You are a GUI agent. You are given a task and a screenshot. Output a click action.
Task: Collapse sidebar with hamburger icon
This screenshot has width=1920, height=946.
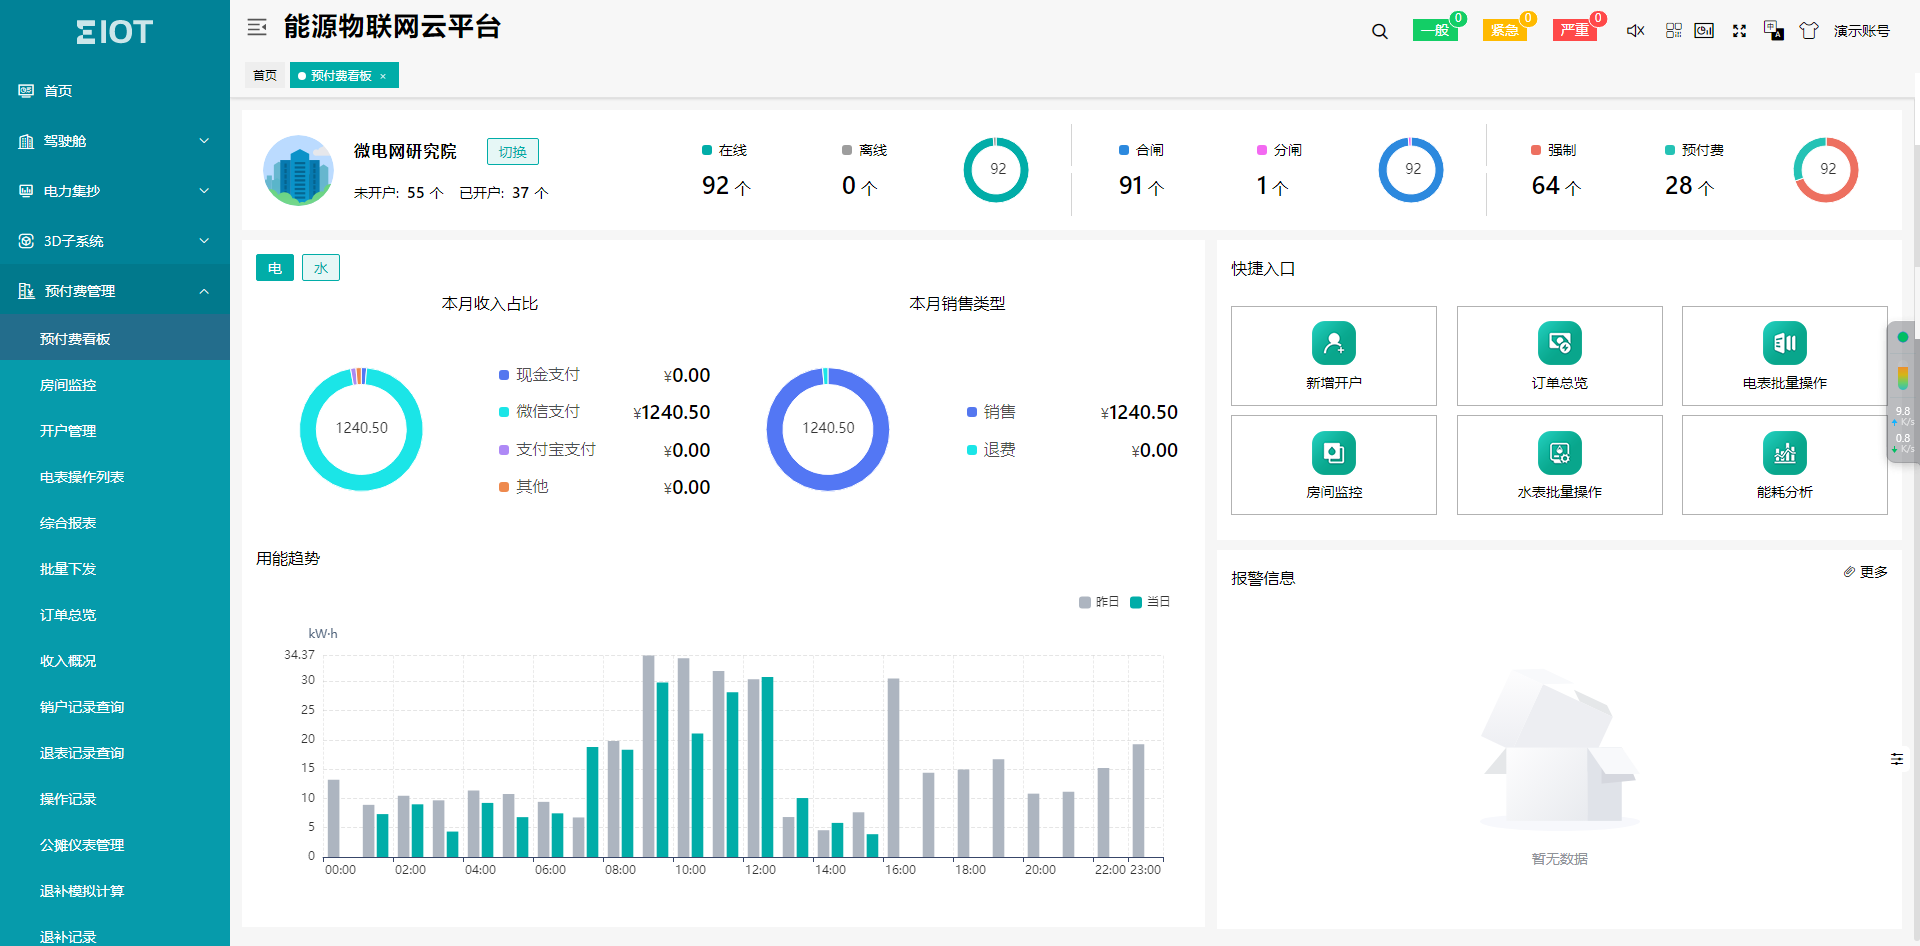point(257,28)
